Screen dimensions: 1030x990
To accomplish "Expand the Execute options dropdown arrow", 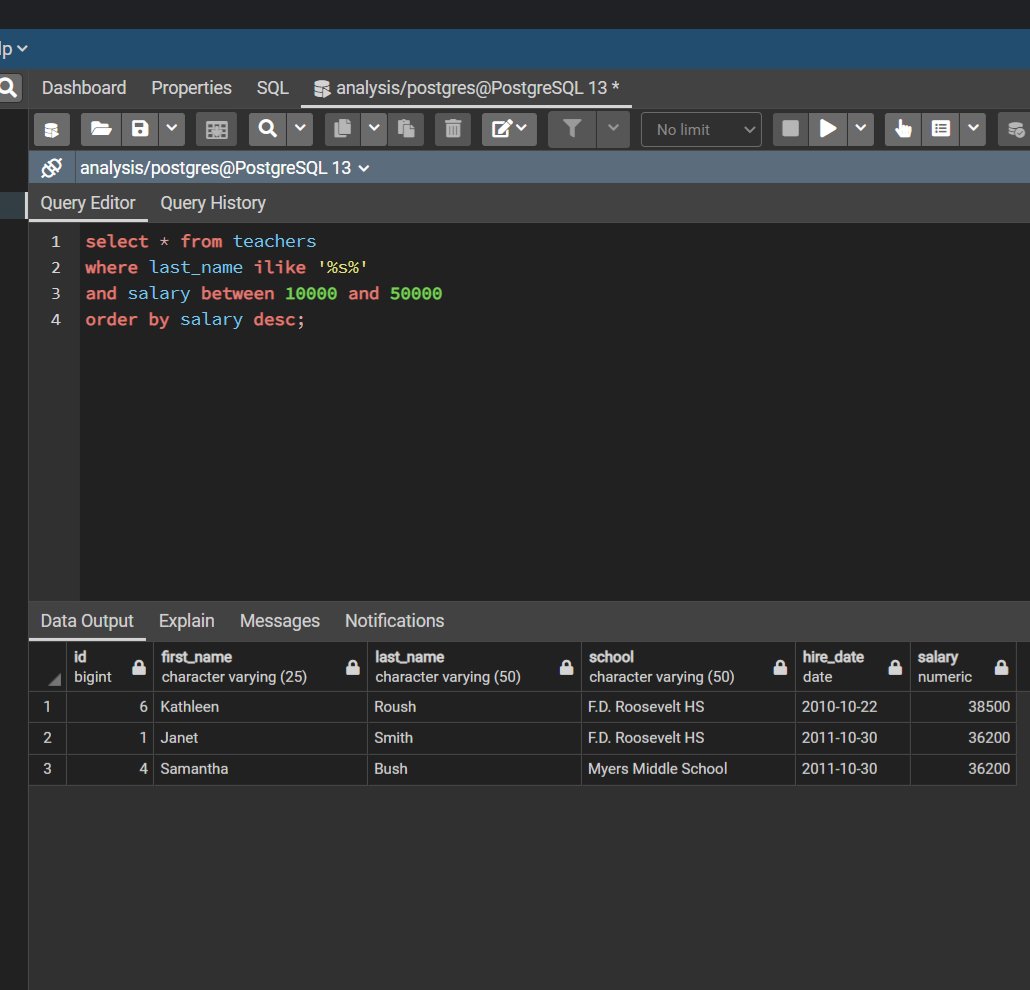I will [861, 129].
